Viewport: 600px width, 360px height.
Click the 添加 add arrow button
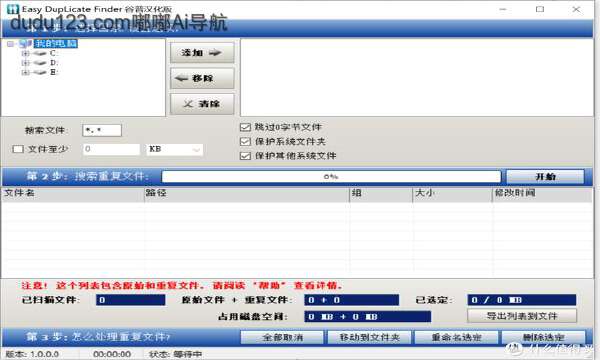(202, 53)
